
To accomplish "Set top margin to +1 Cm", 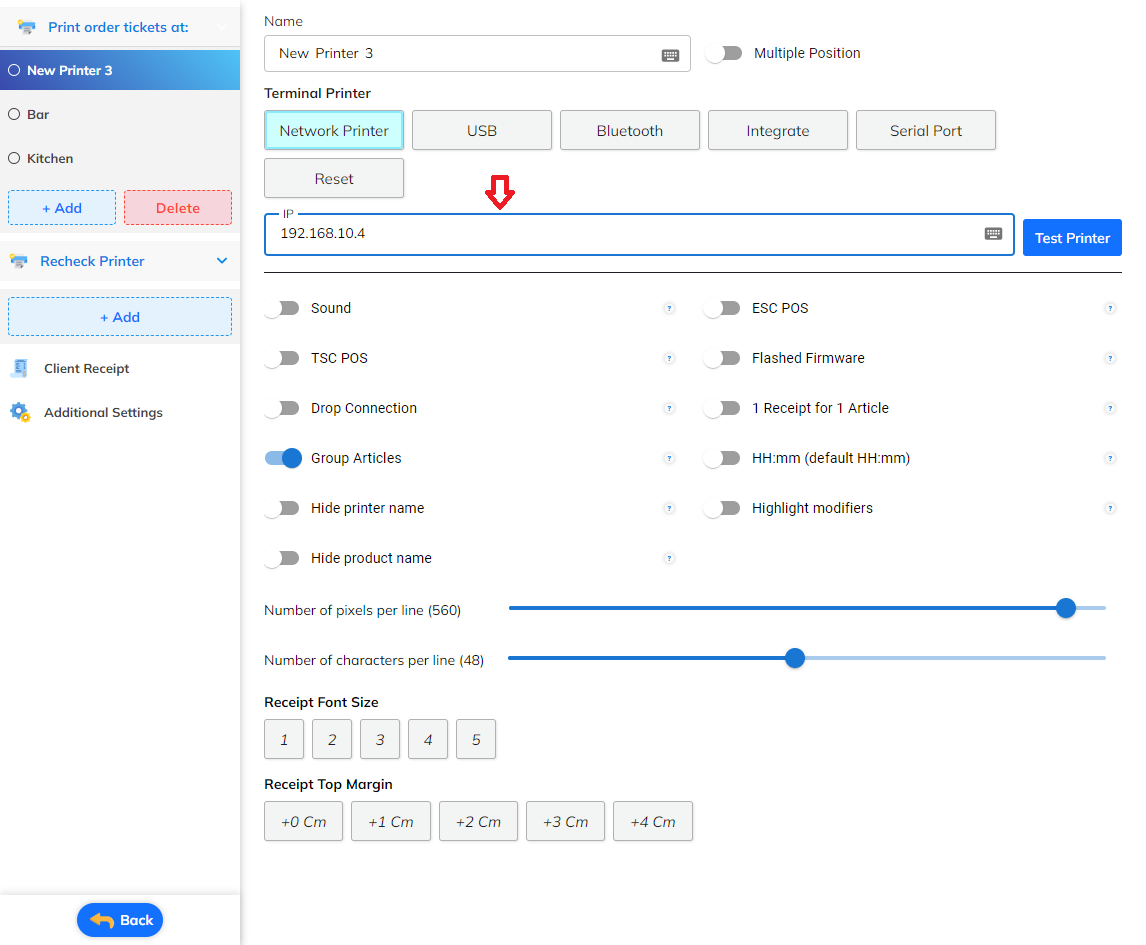I will pyautogui.click(x=391, y=821).
